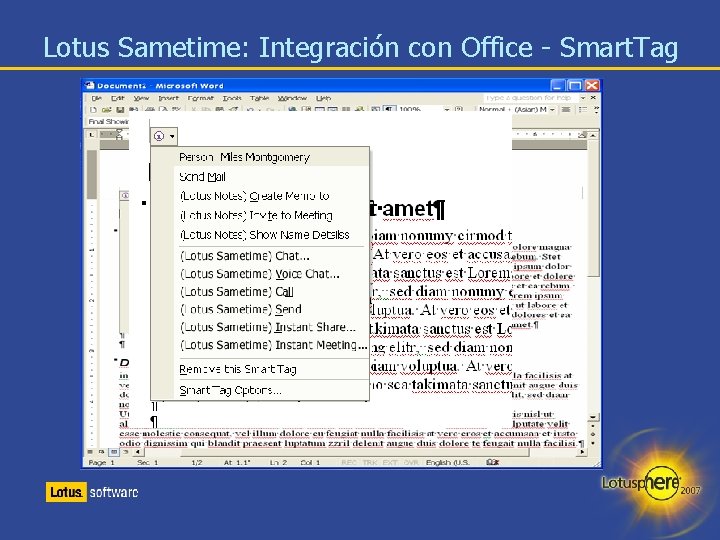This screenshot has width=720, height=540.
Task: Choose (Lotus Sametime) Send
Action: pyautogui.click(x=260, y=309)
